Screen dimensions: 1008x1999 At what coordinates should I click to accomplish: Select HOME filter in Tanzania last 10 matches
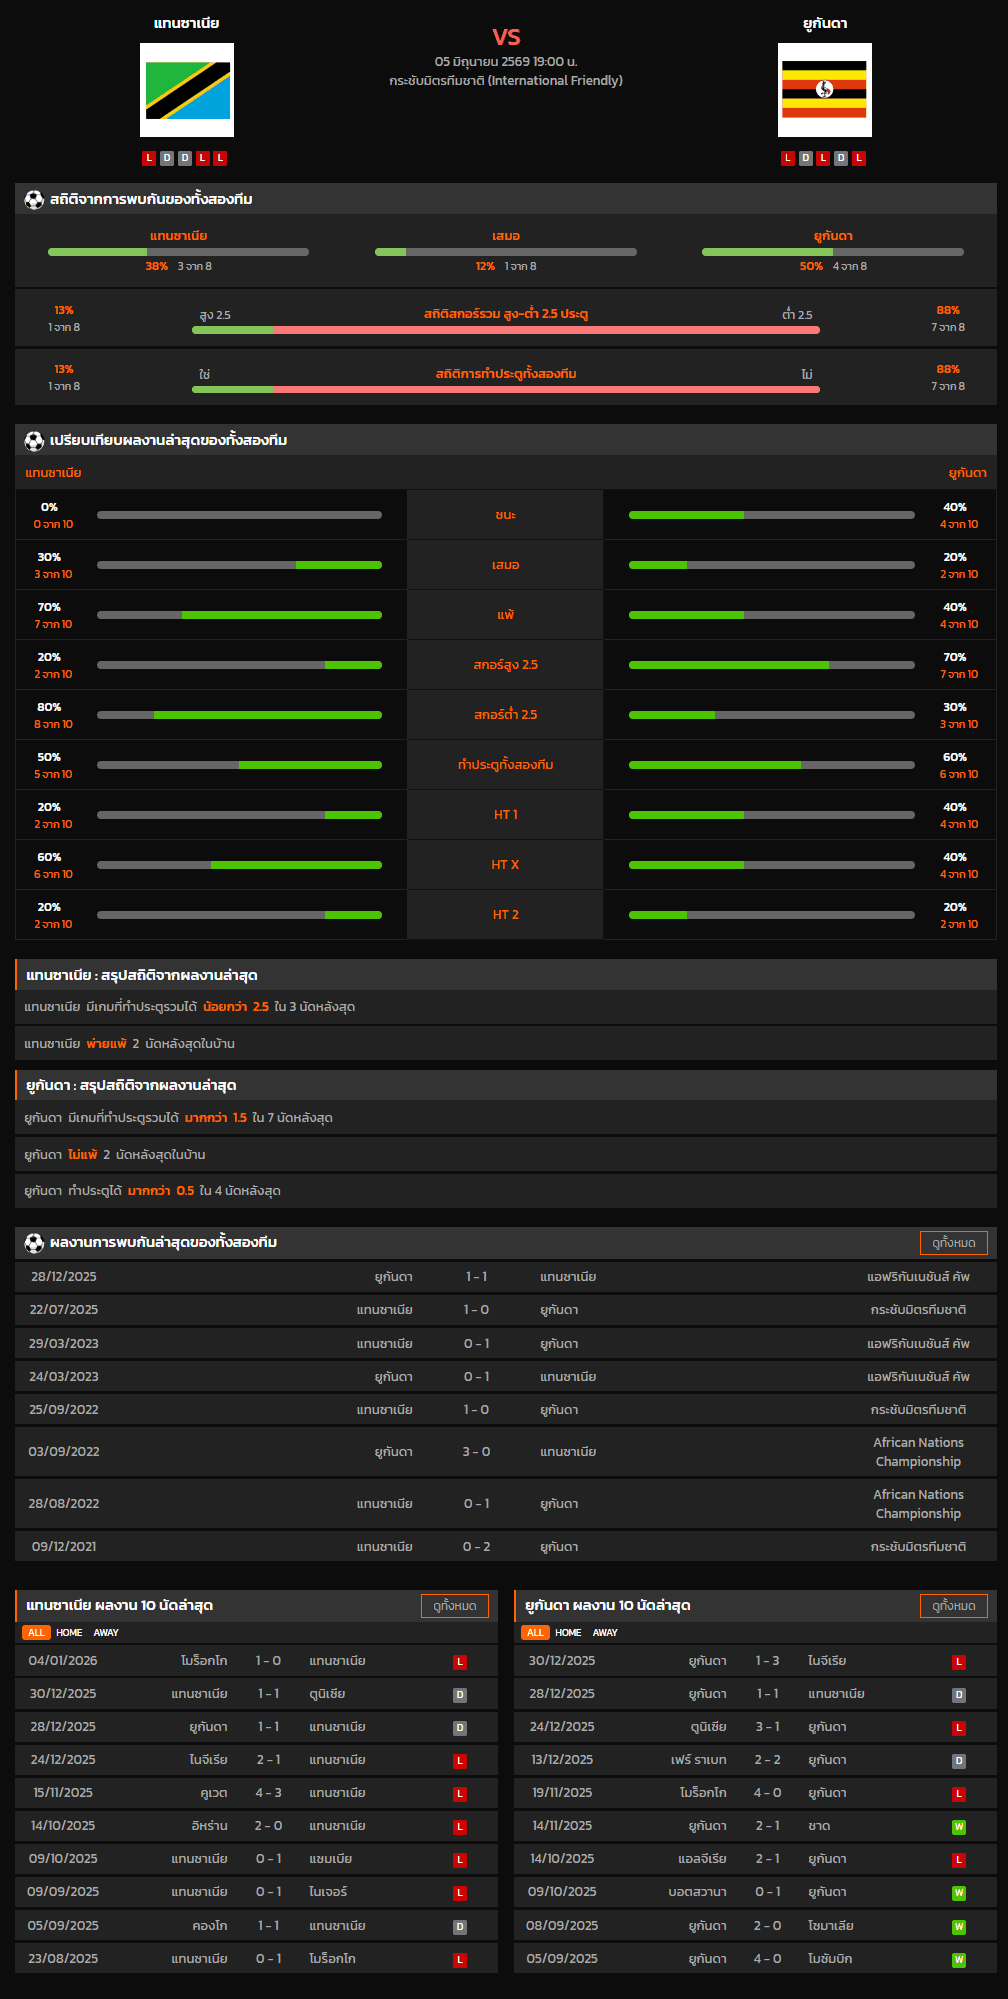[69, 1632]
